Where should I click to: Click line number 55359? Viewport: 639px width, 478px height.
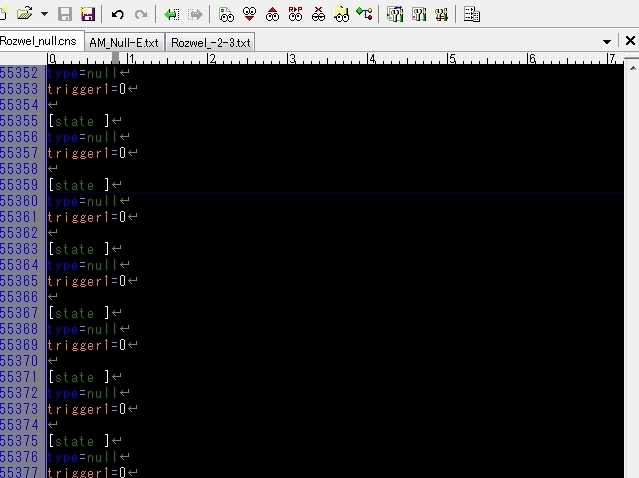19,185
